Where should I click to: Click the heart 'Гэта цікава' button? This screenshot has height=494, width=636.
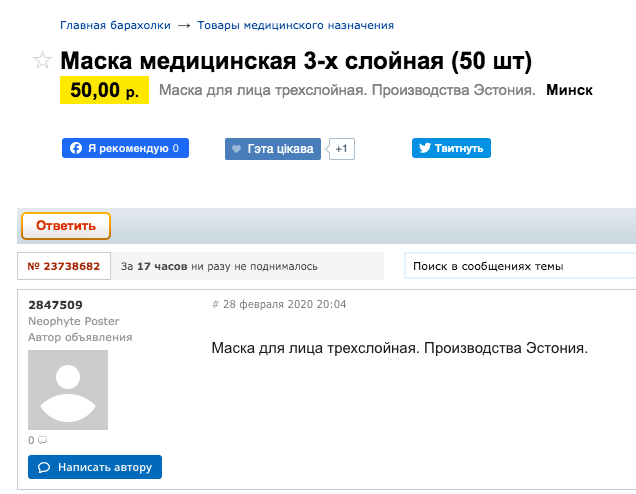[273, 149]
